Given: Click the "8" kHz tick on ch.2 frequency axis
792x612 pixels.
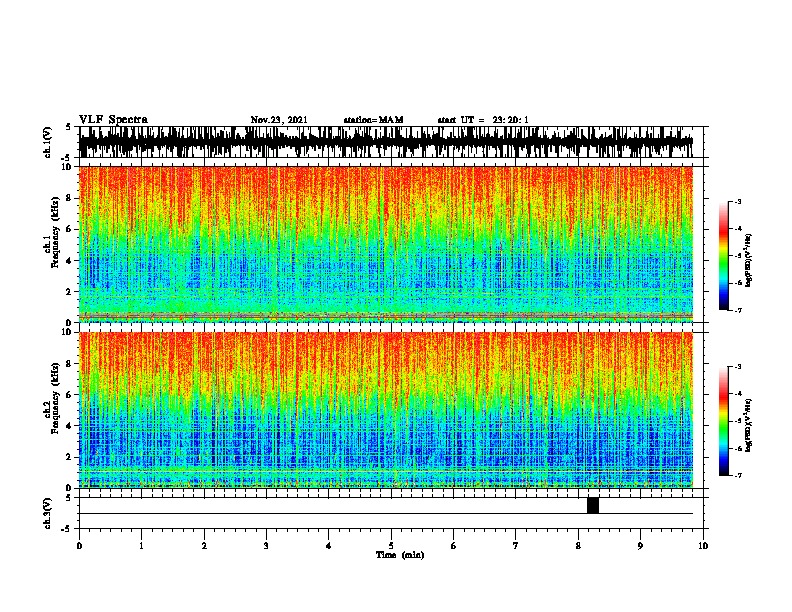Looking at the screenshot, I should [70, 364].
